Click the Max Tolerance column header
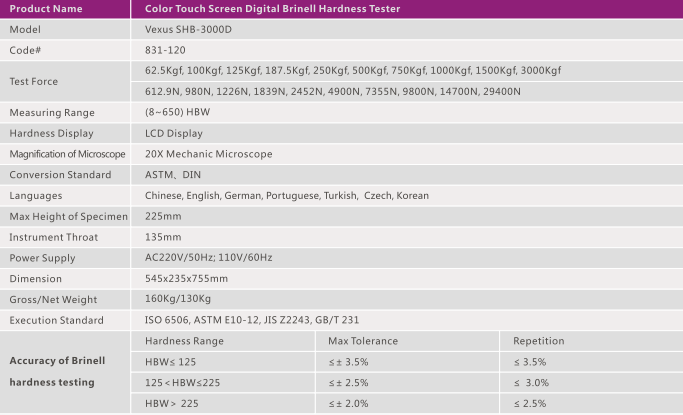This screenshot has width=683, height=415. (x=363, y=341)
